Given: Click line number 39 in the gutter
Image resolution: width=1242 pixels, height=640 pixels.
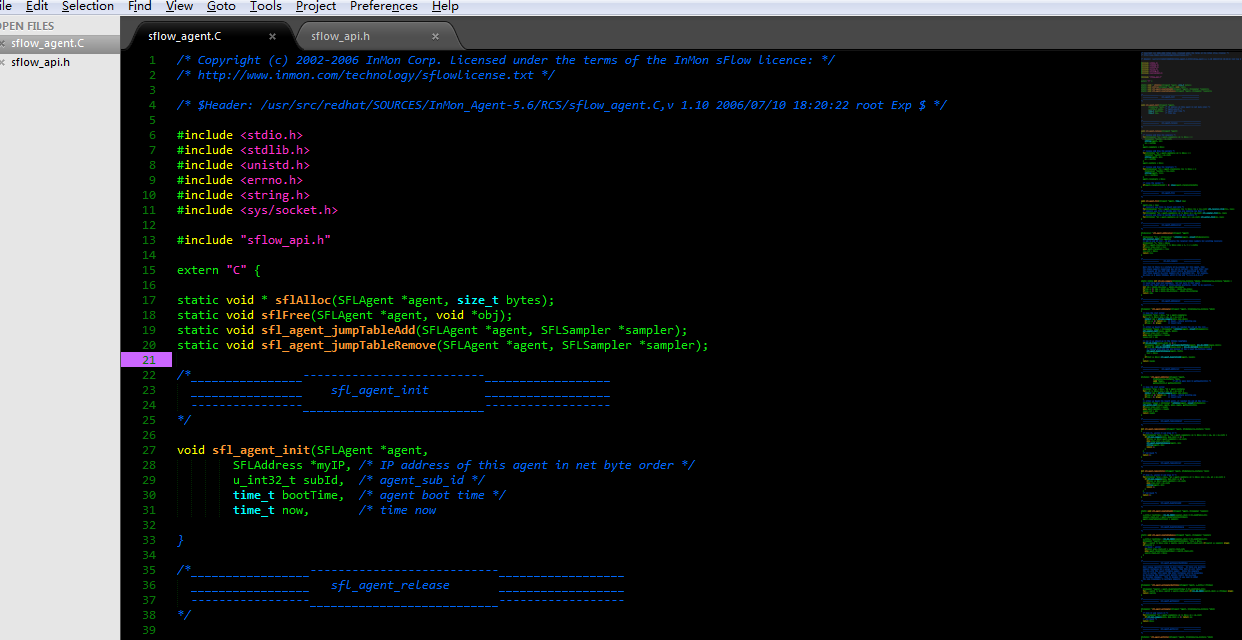Looking at the screenshot, I should pyautogui.click(x=148, y=630).
